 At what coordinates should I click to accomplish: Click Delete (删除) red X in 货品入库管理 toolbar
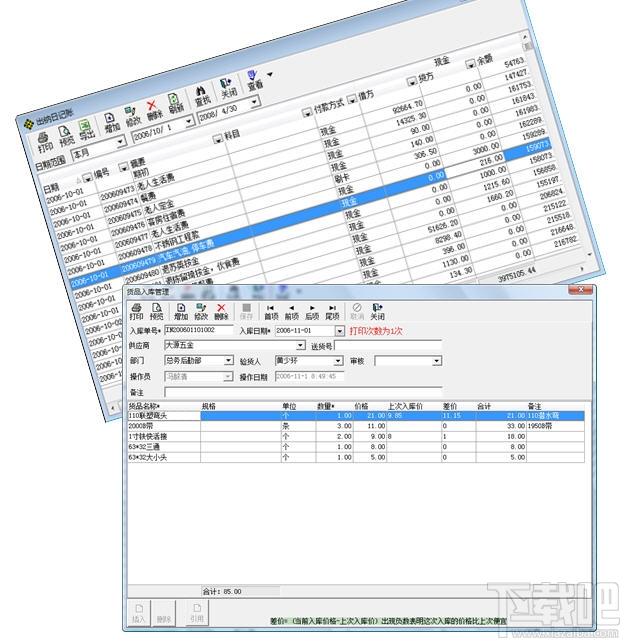tap(221, 312)
